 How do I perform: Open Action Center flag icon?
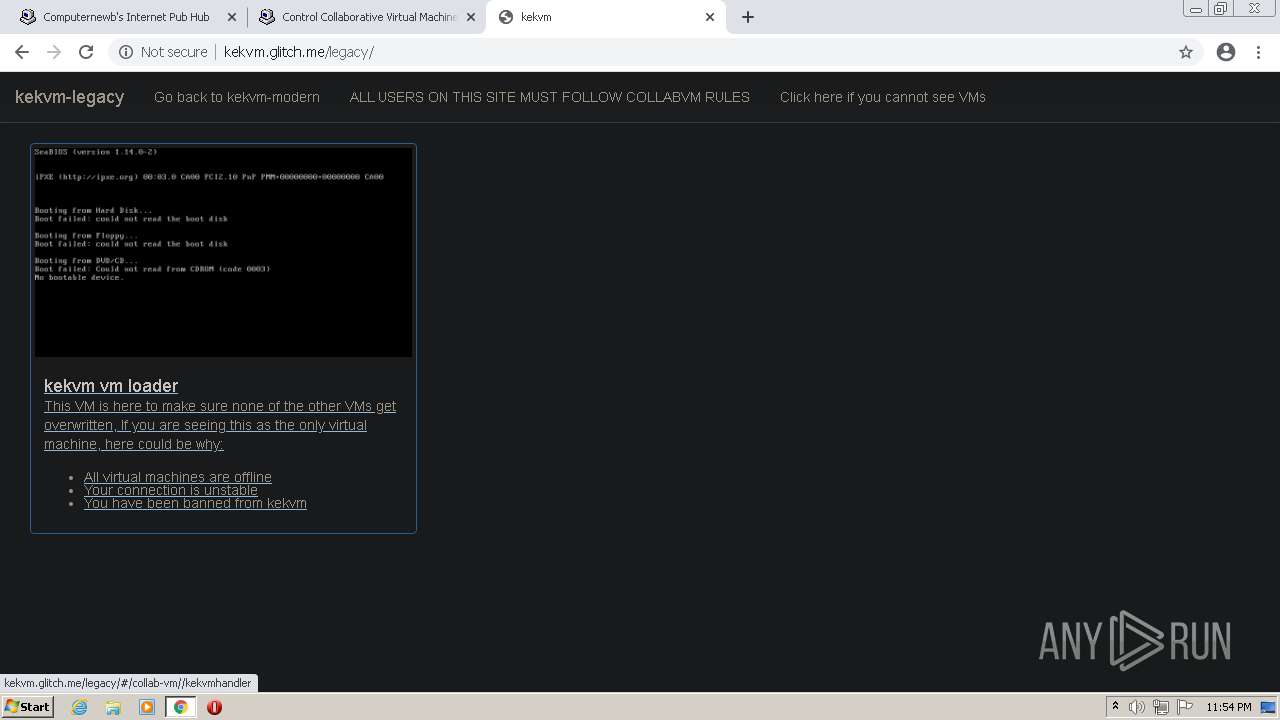pyautogui.click(x=1185, y=707)
